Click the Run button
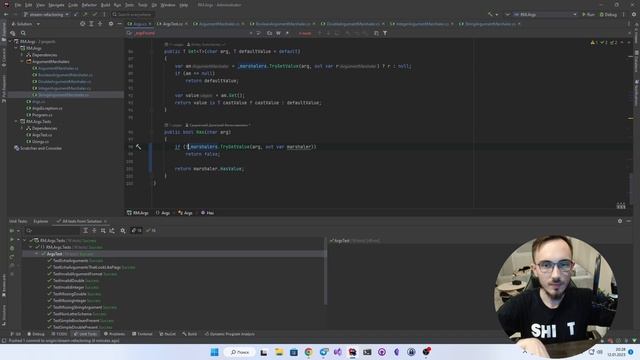 588,14
